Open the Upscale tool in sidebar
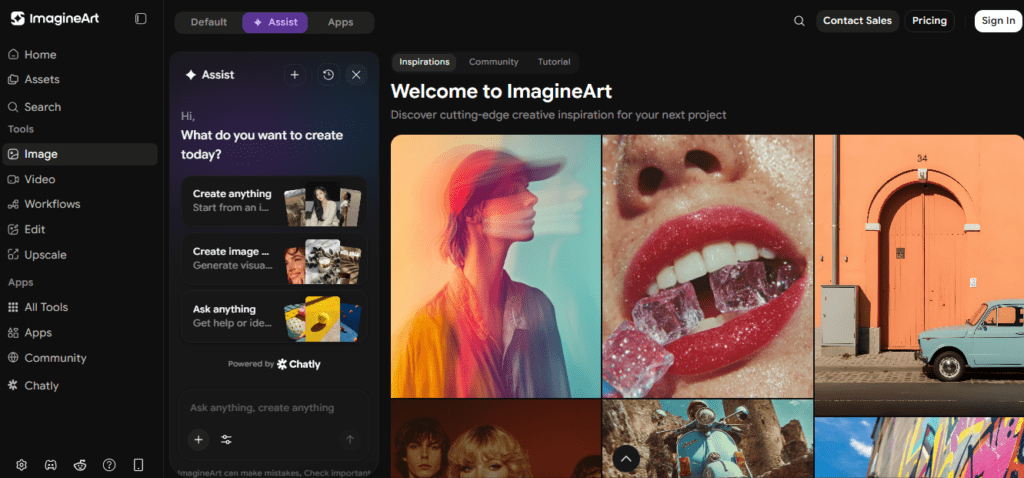The width and height of the screenshot is (1024, 478). tap(78, 255)
